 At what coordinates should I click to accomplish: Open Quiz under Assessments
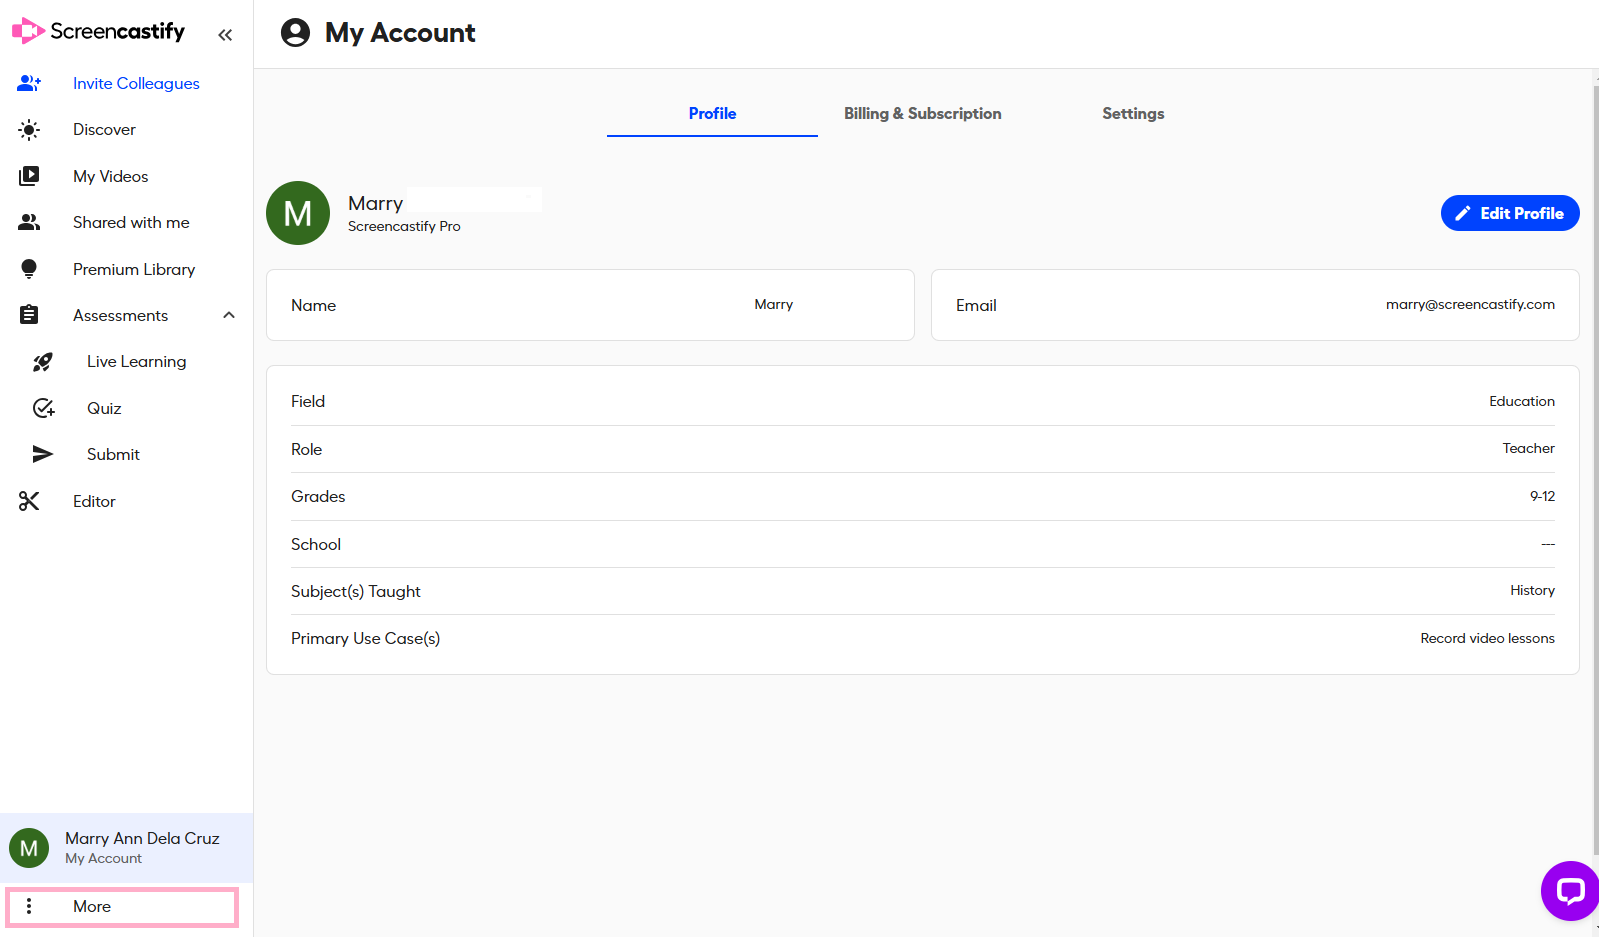click(x=104, y=408)
